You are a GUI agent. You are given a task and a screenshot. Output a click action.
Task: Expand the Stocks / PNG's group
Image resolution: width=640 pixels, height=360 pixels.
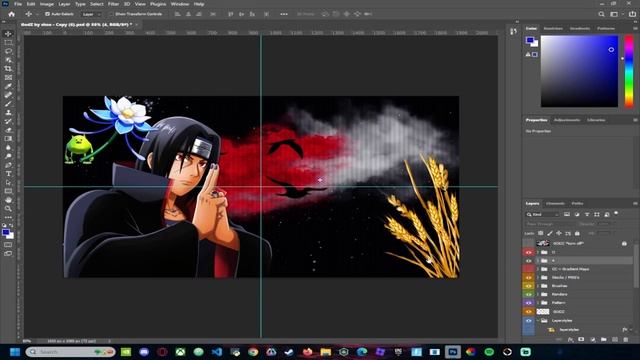click(538, 278)
